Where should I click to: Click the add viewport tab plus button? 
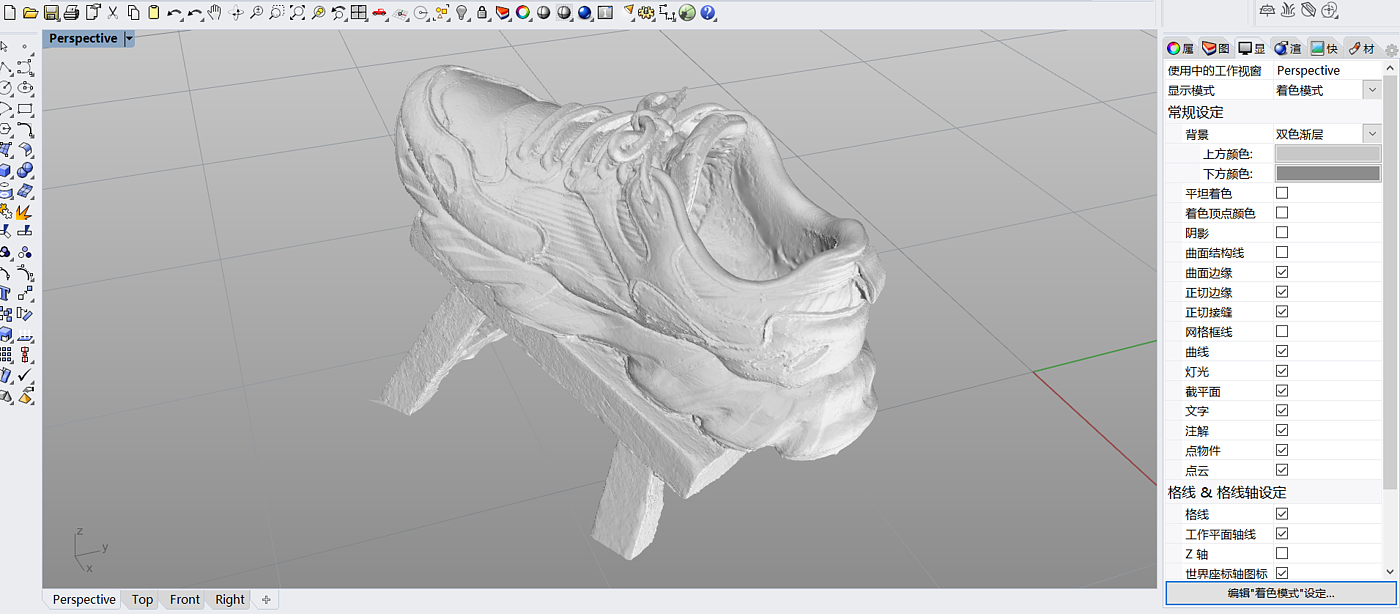point(266,600)
